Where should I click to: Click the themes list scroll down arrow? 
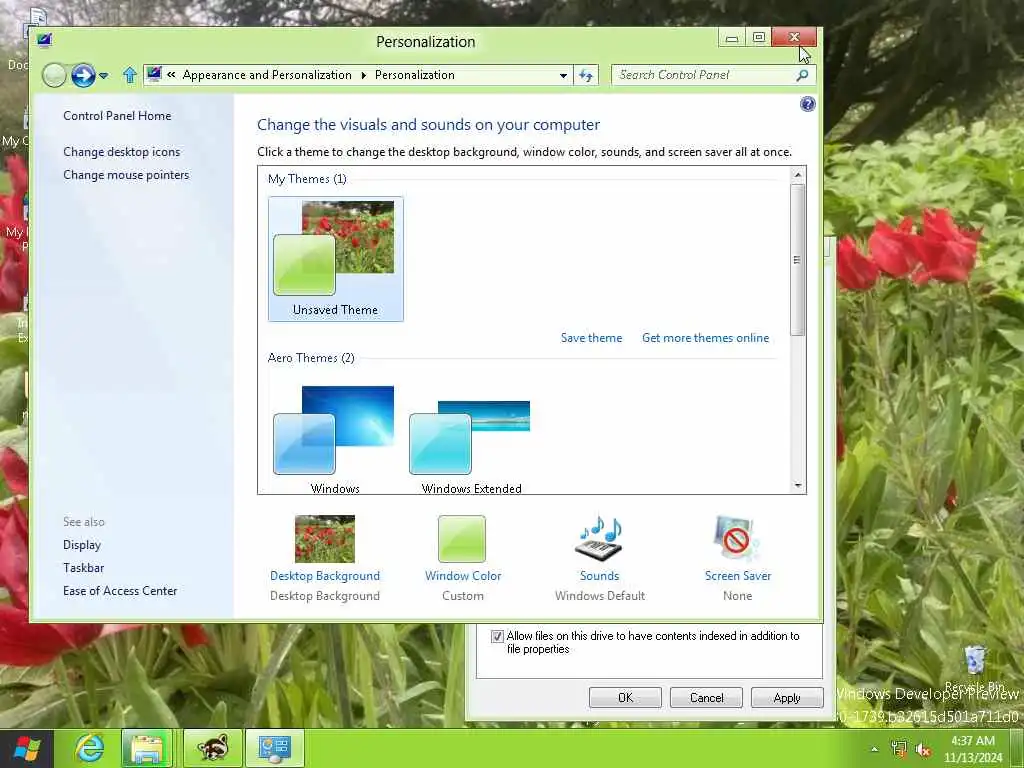(x=797, y=485)
